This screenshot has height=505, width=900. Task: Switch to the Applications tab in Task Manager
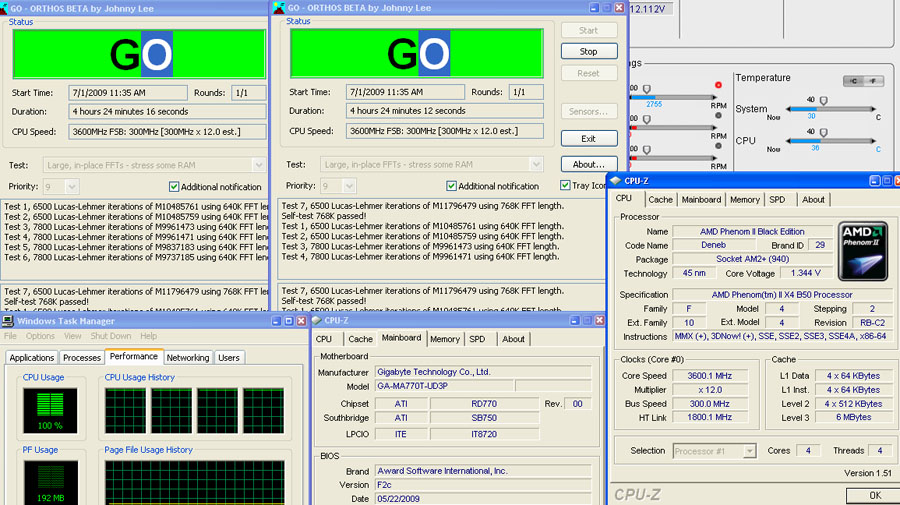[x=32, y=358]
